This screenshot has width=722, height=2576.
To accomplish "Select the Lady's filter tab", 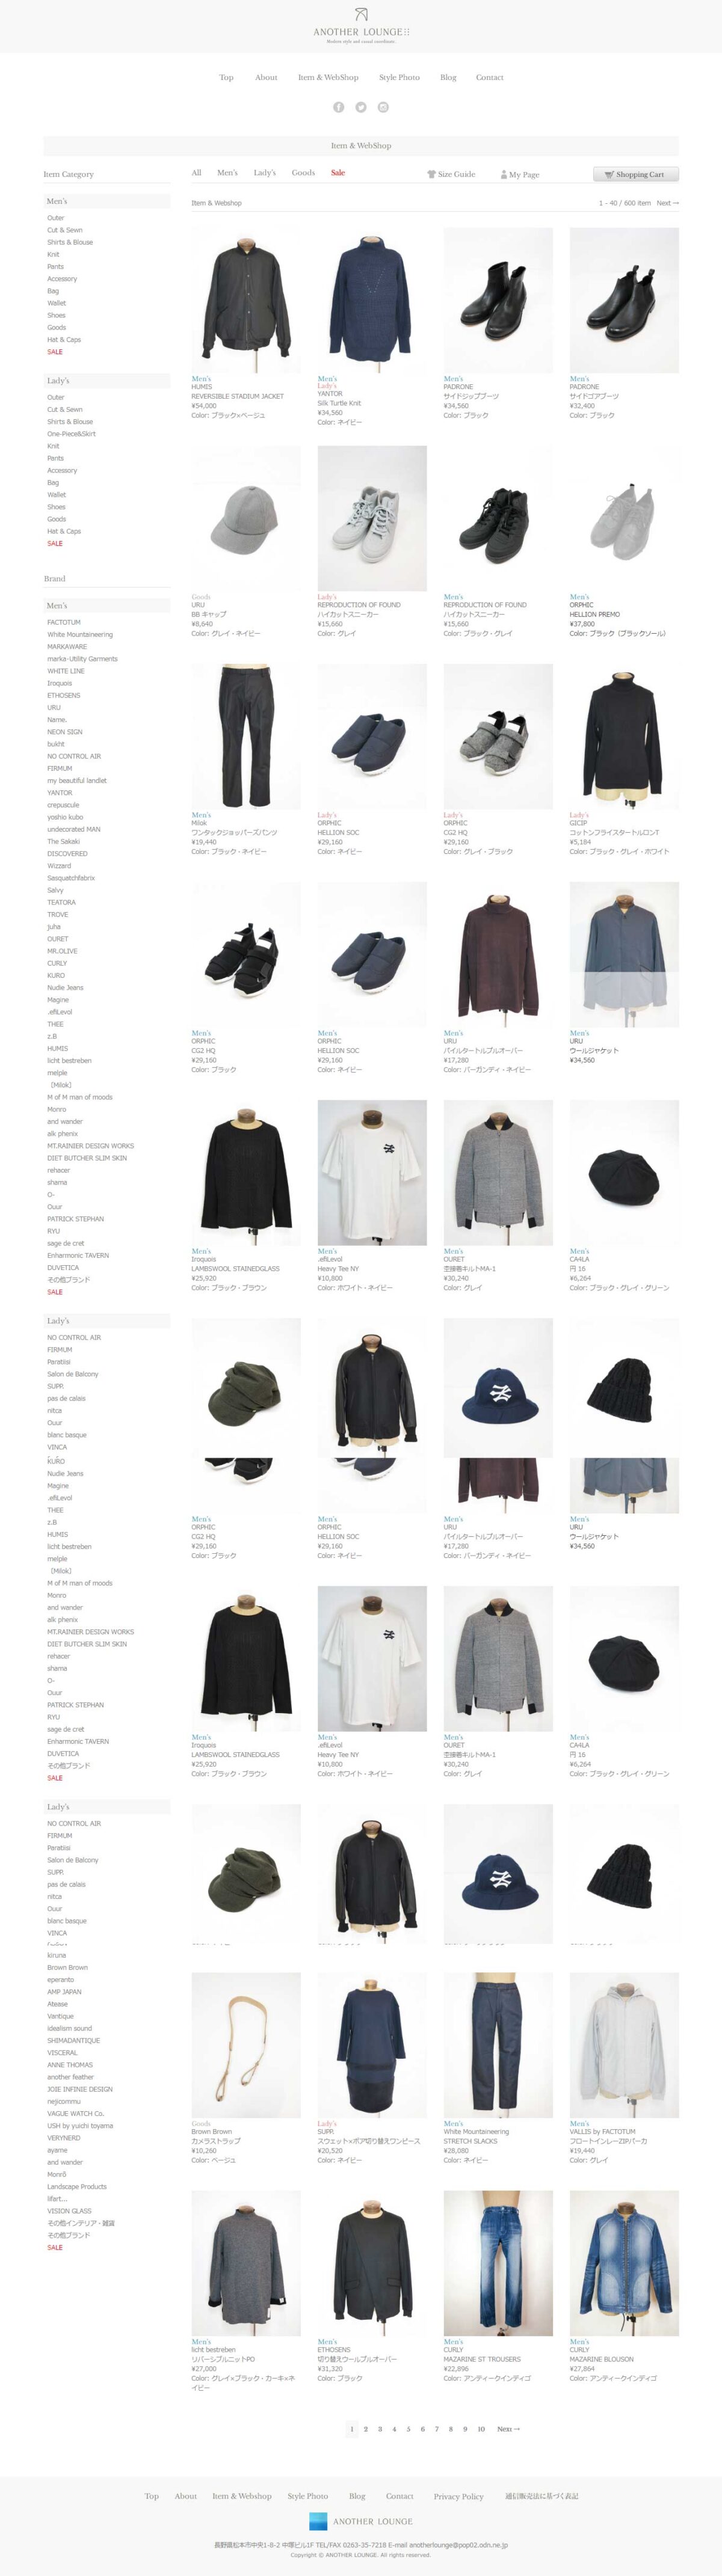I will pos(264,173).
